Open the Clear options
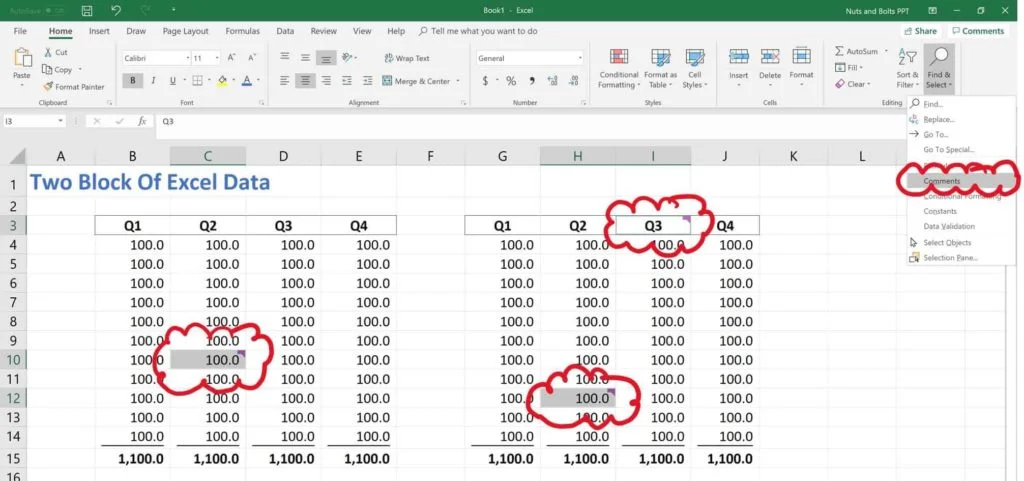The width and height of the screenshot is (1024, 481). [852, 84]
